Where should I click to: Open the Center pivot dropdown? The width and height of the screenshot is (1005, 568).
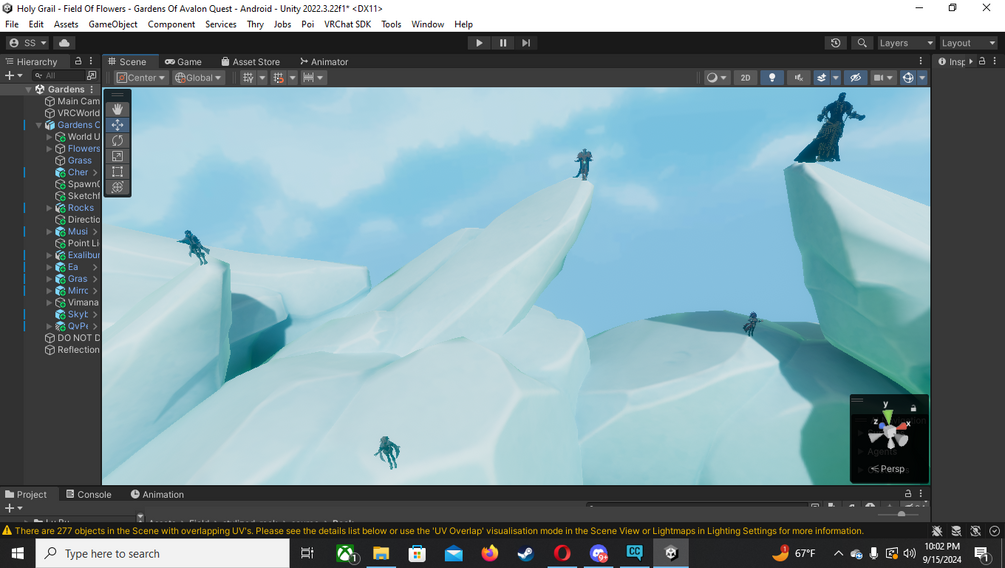tap(140, 78)
